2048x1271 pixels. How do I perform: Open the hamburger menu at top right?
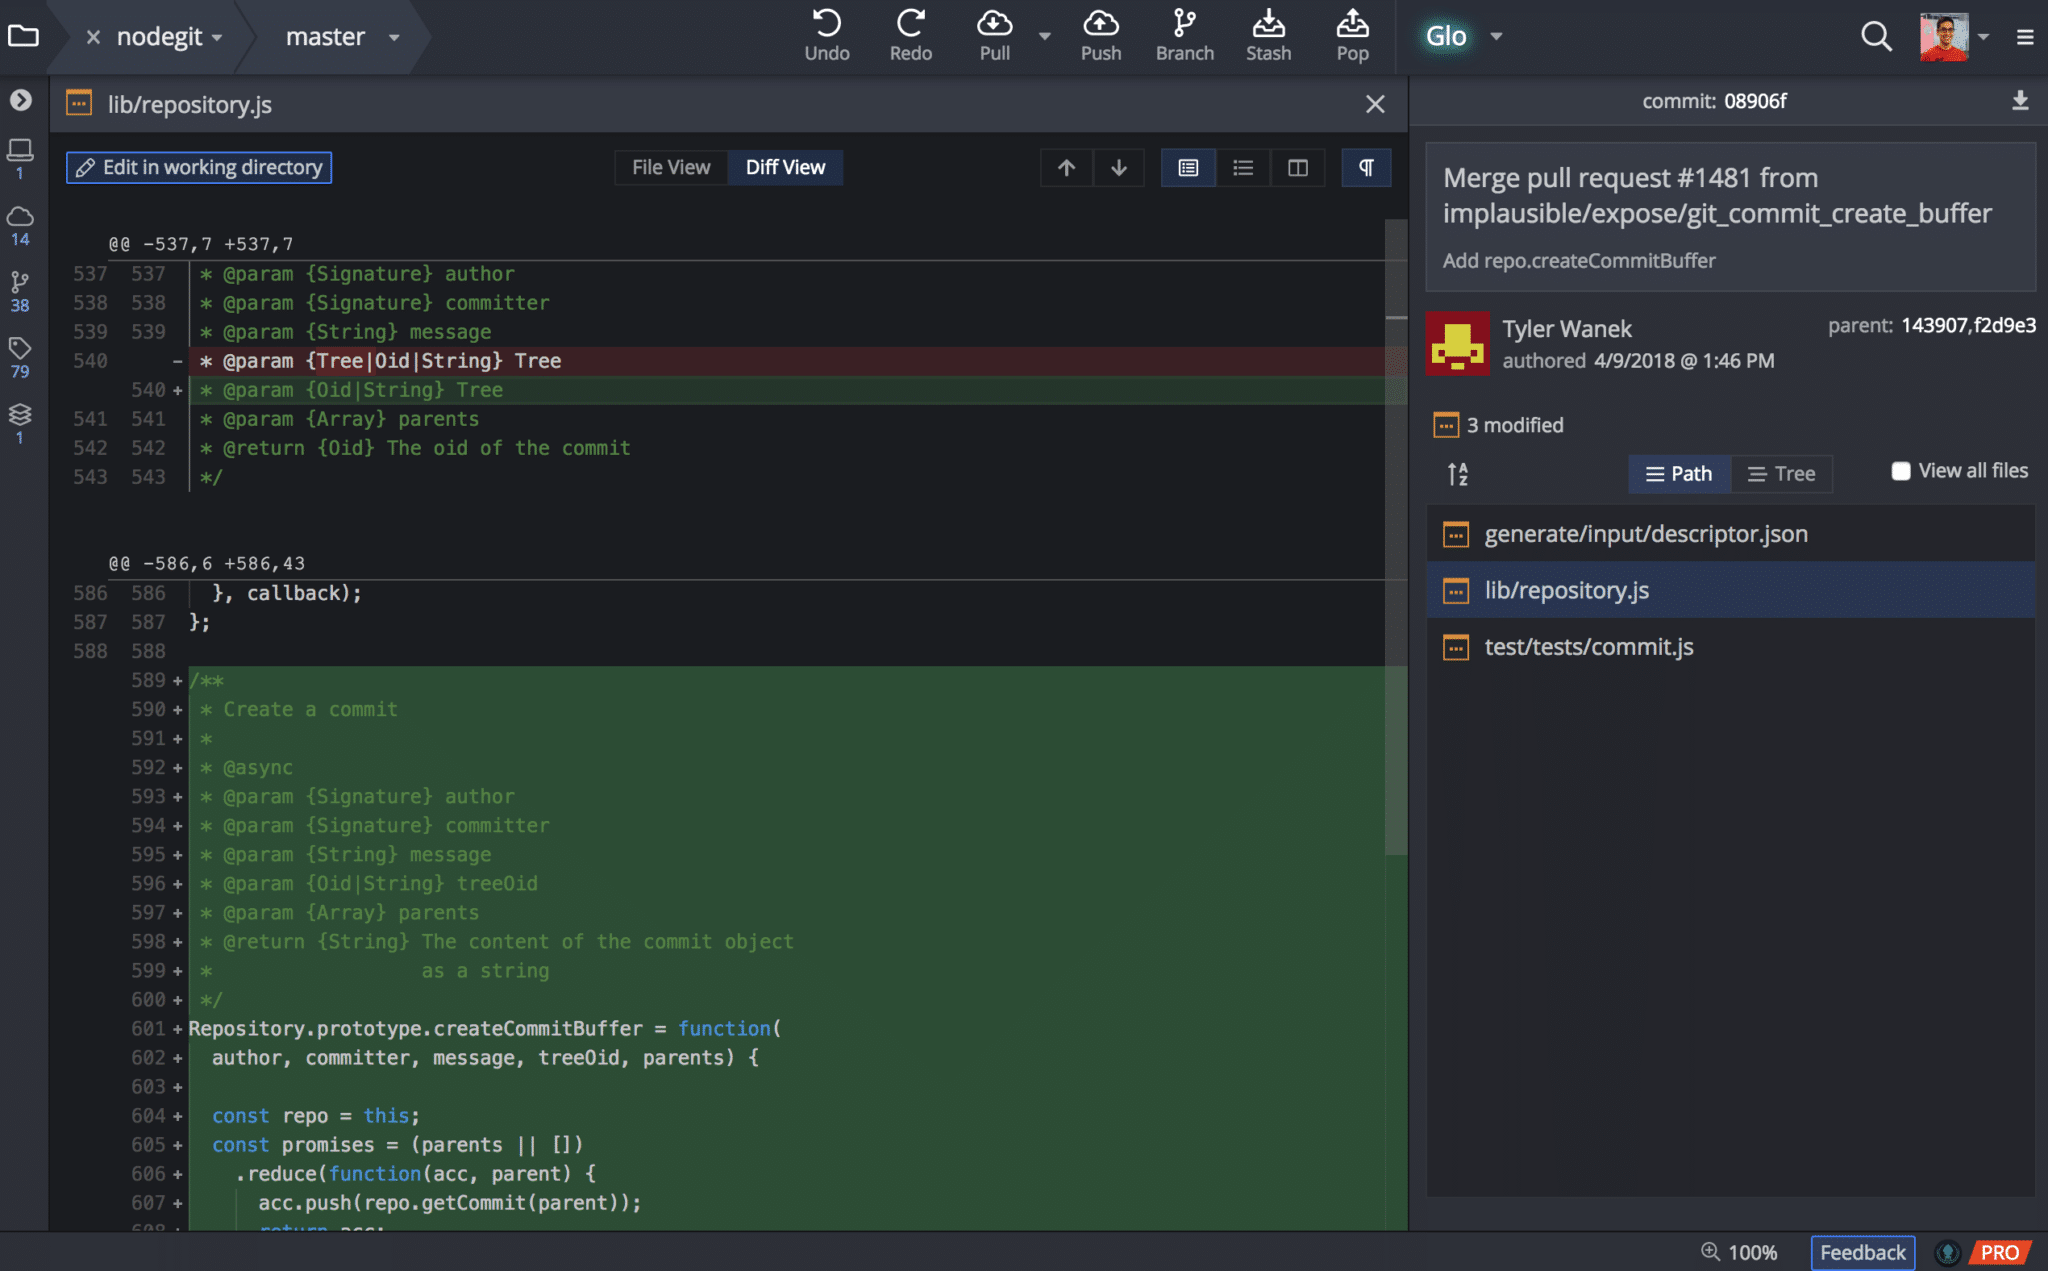click(2023, 36)
